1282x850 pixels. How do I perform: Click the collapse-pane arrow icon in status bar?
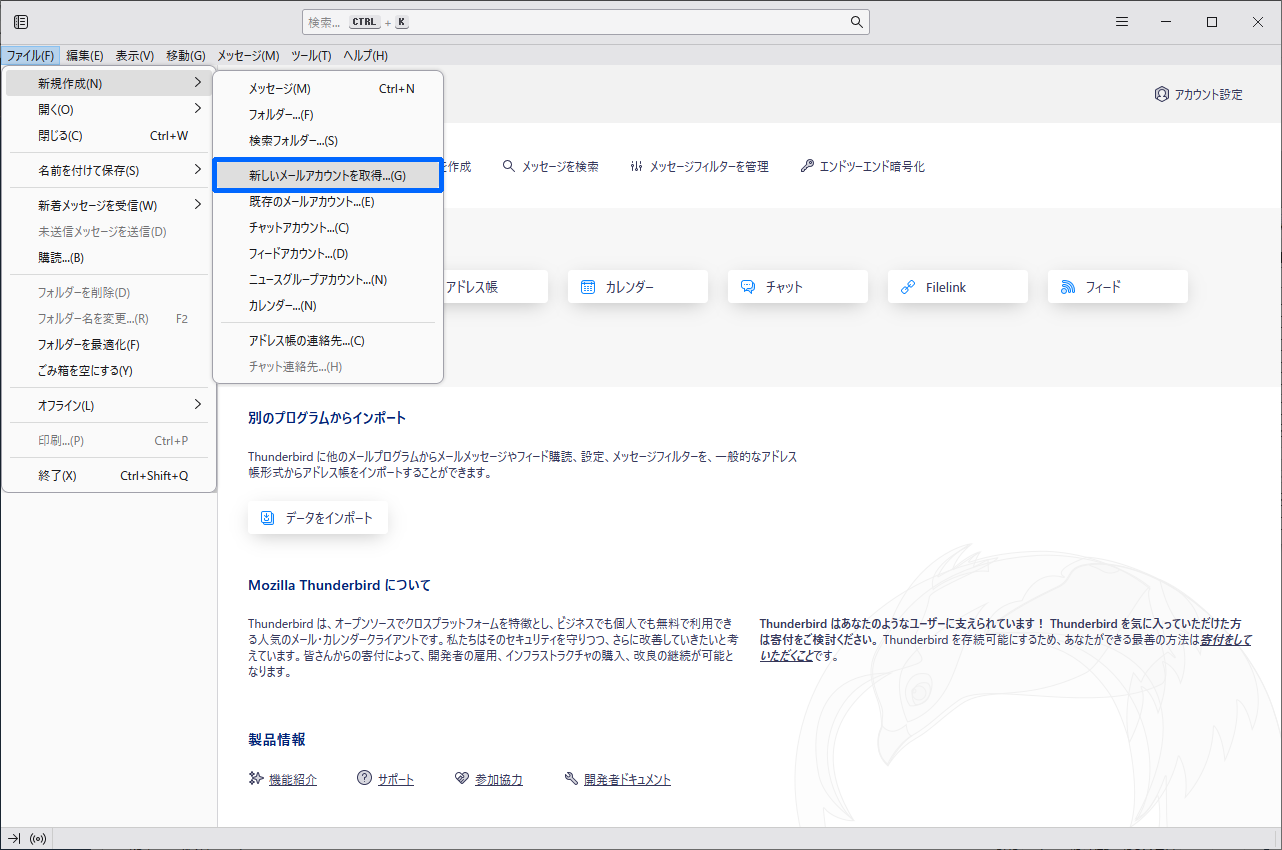[14, 838]
